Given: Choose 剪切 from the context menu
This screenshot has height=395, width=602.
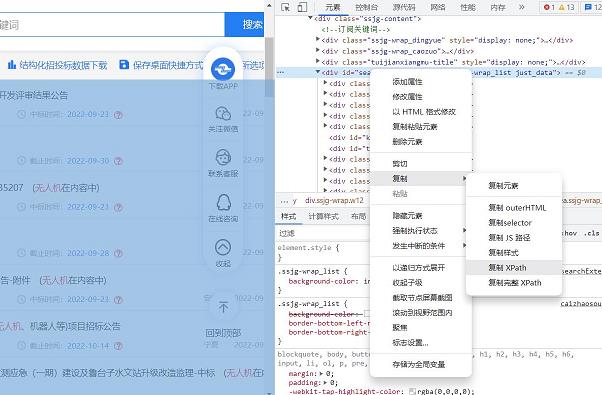Looking at the screenshot, I should click(400, 164).
